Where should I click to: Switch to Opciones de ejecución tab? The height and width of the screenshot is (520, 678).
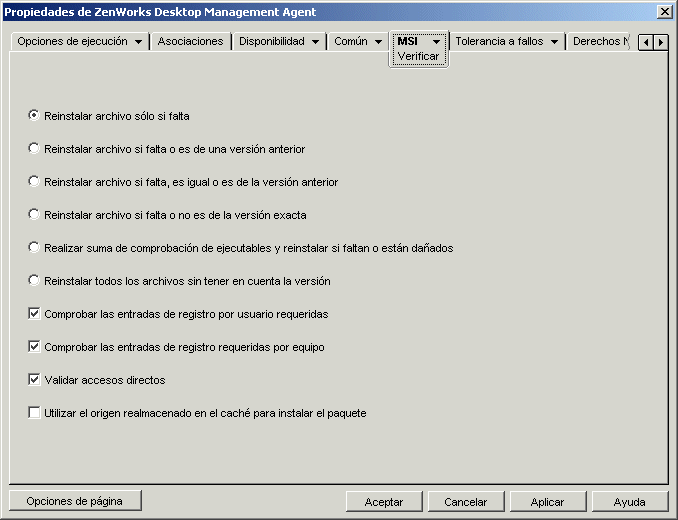pos(73,41)
